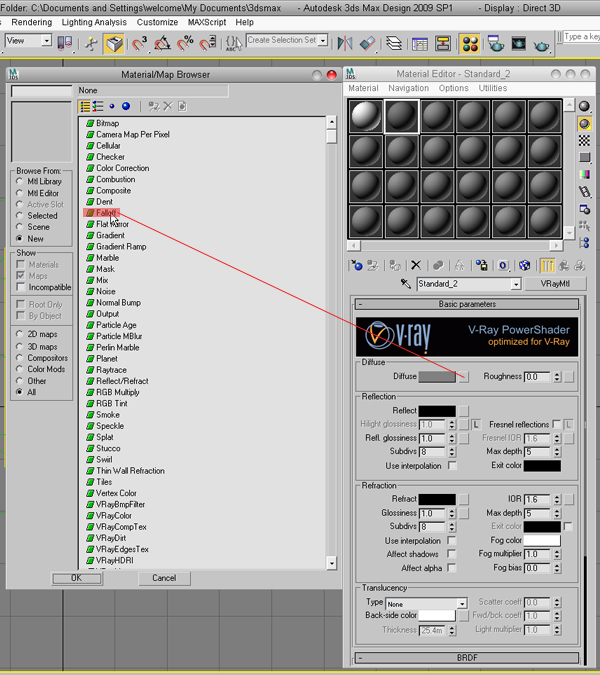
Task: Expand the BRDF rollout
Action: 467,658
